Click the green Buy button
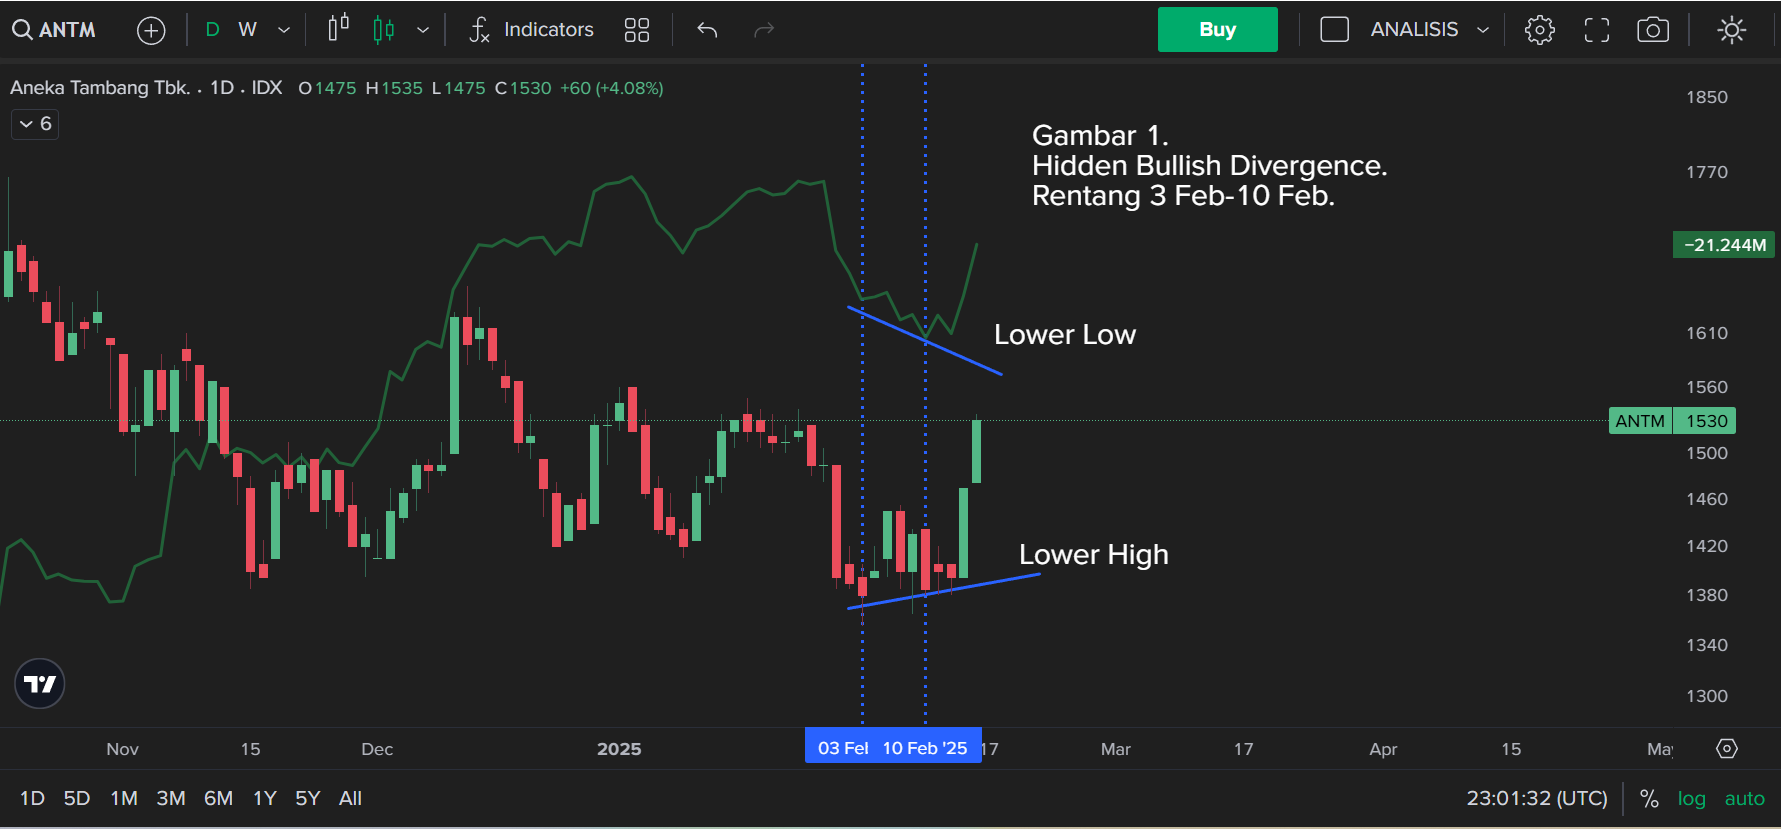 (1218, 29)
